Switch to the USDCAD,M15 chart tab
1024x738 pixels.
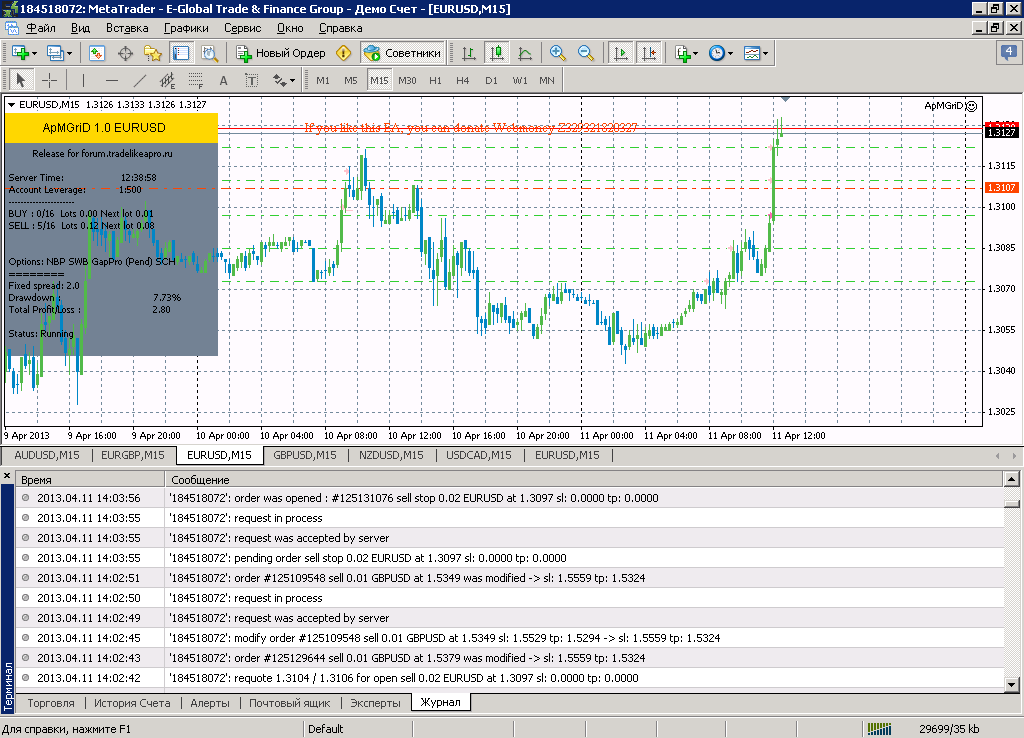coord(479,455)
